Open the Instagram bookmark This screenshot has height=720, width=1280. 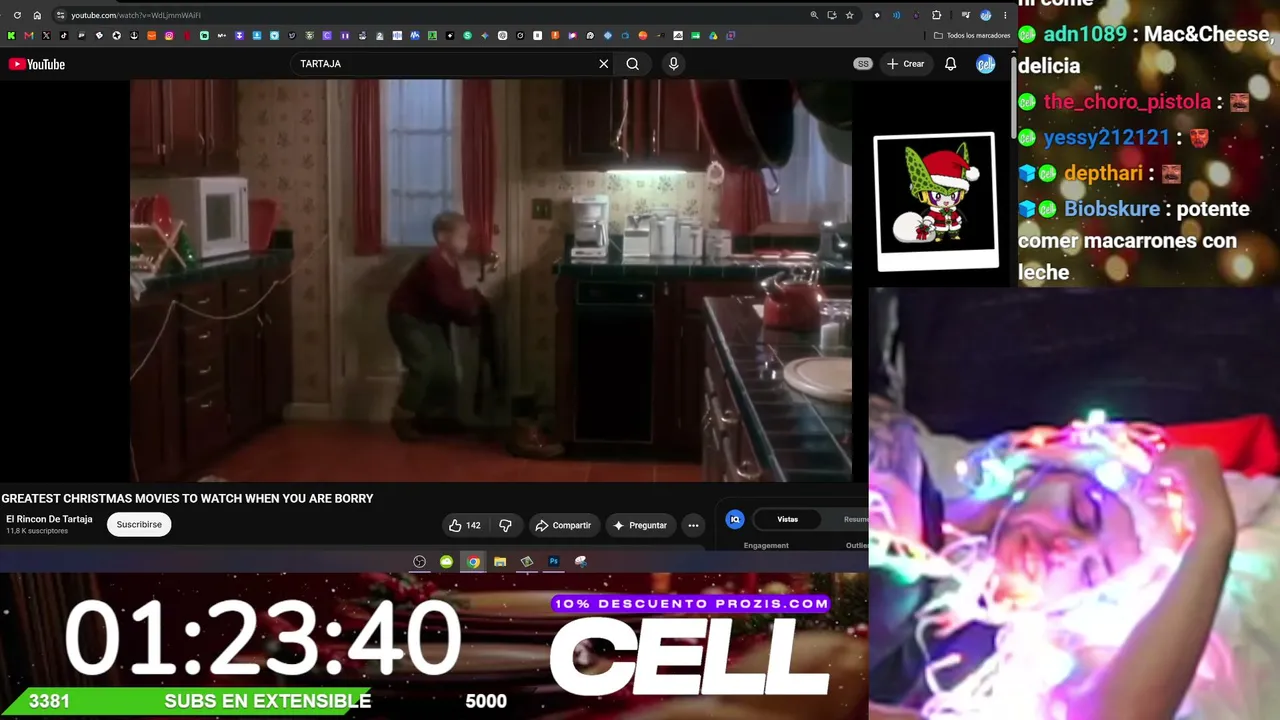tap(169, 36)
